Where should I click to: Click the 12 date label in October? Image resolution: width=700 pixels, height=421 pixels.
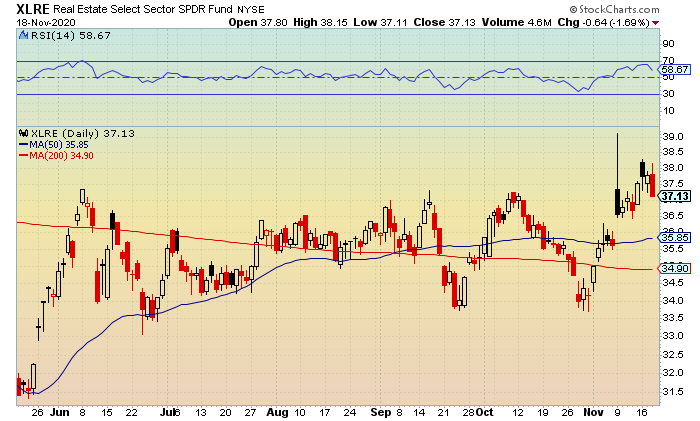[x=517, y=412]
